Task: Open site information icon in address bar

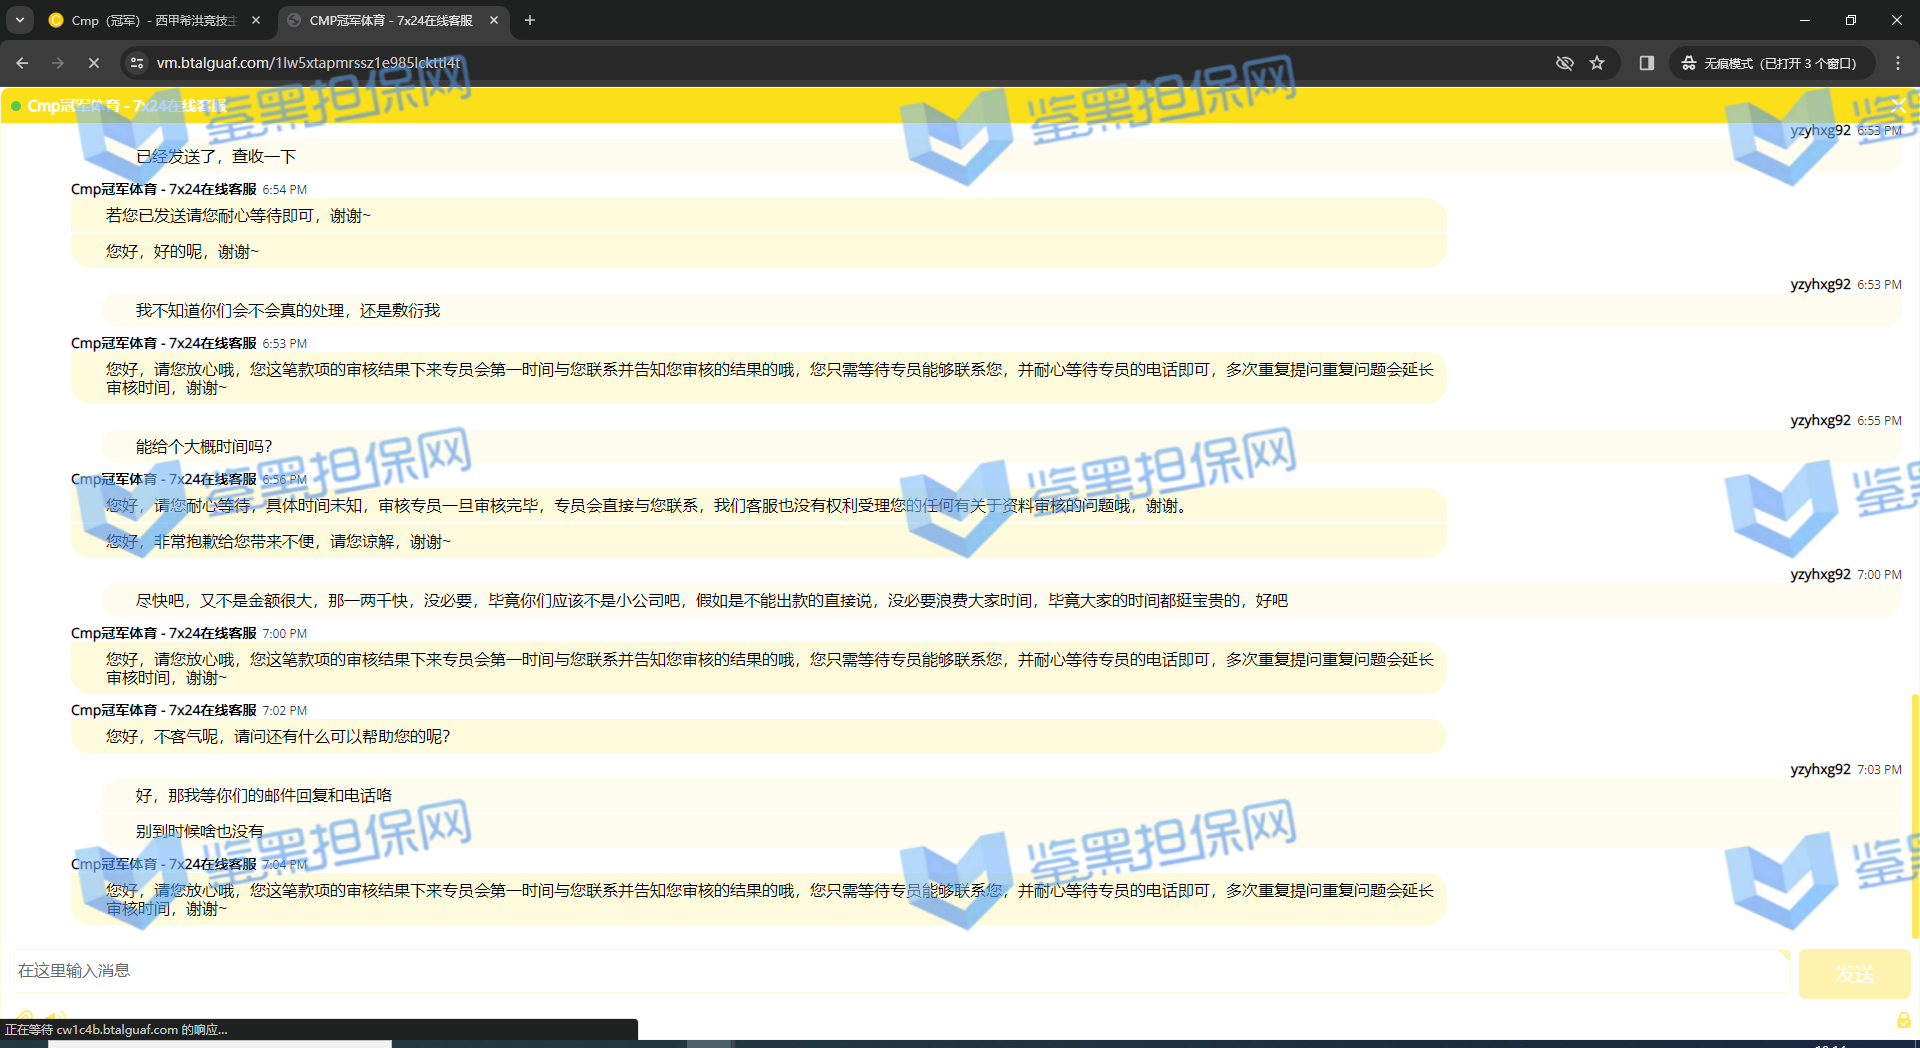Action: 137,63
